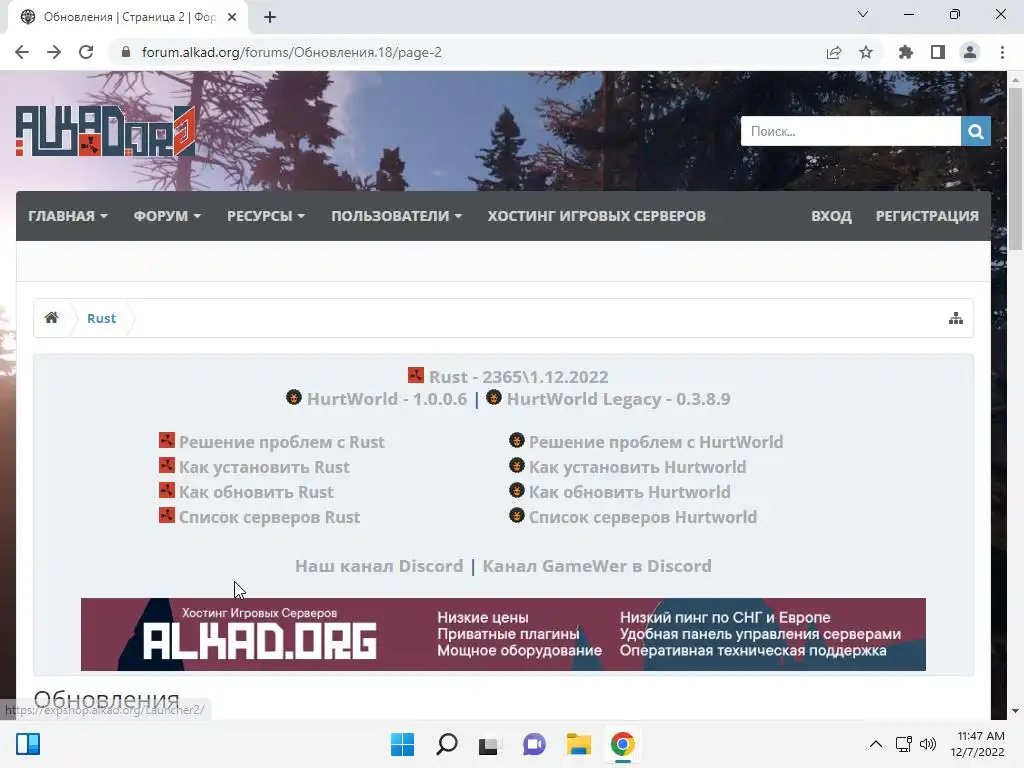Open Как установить Hurtworld link
This screenshot has height=768, width=1024.
[x=637, y=467]
